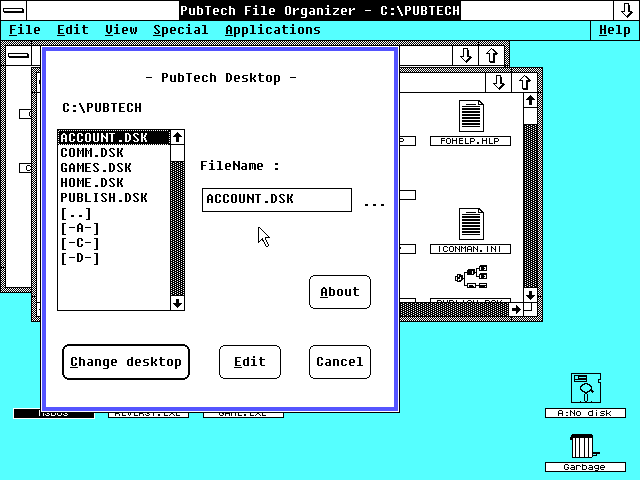
Task: Click the file list scroll-up arrow
Action: [177, 138]
